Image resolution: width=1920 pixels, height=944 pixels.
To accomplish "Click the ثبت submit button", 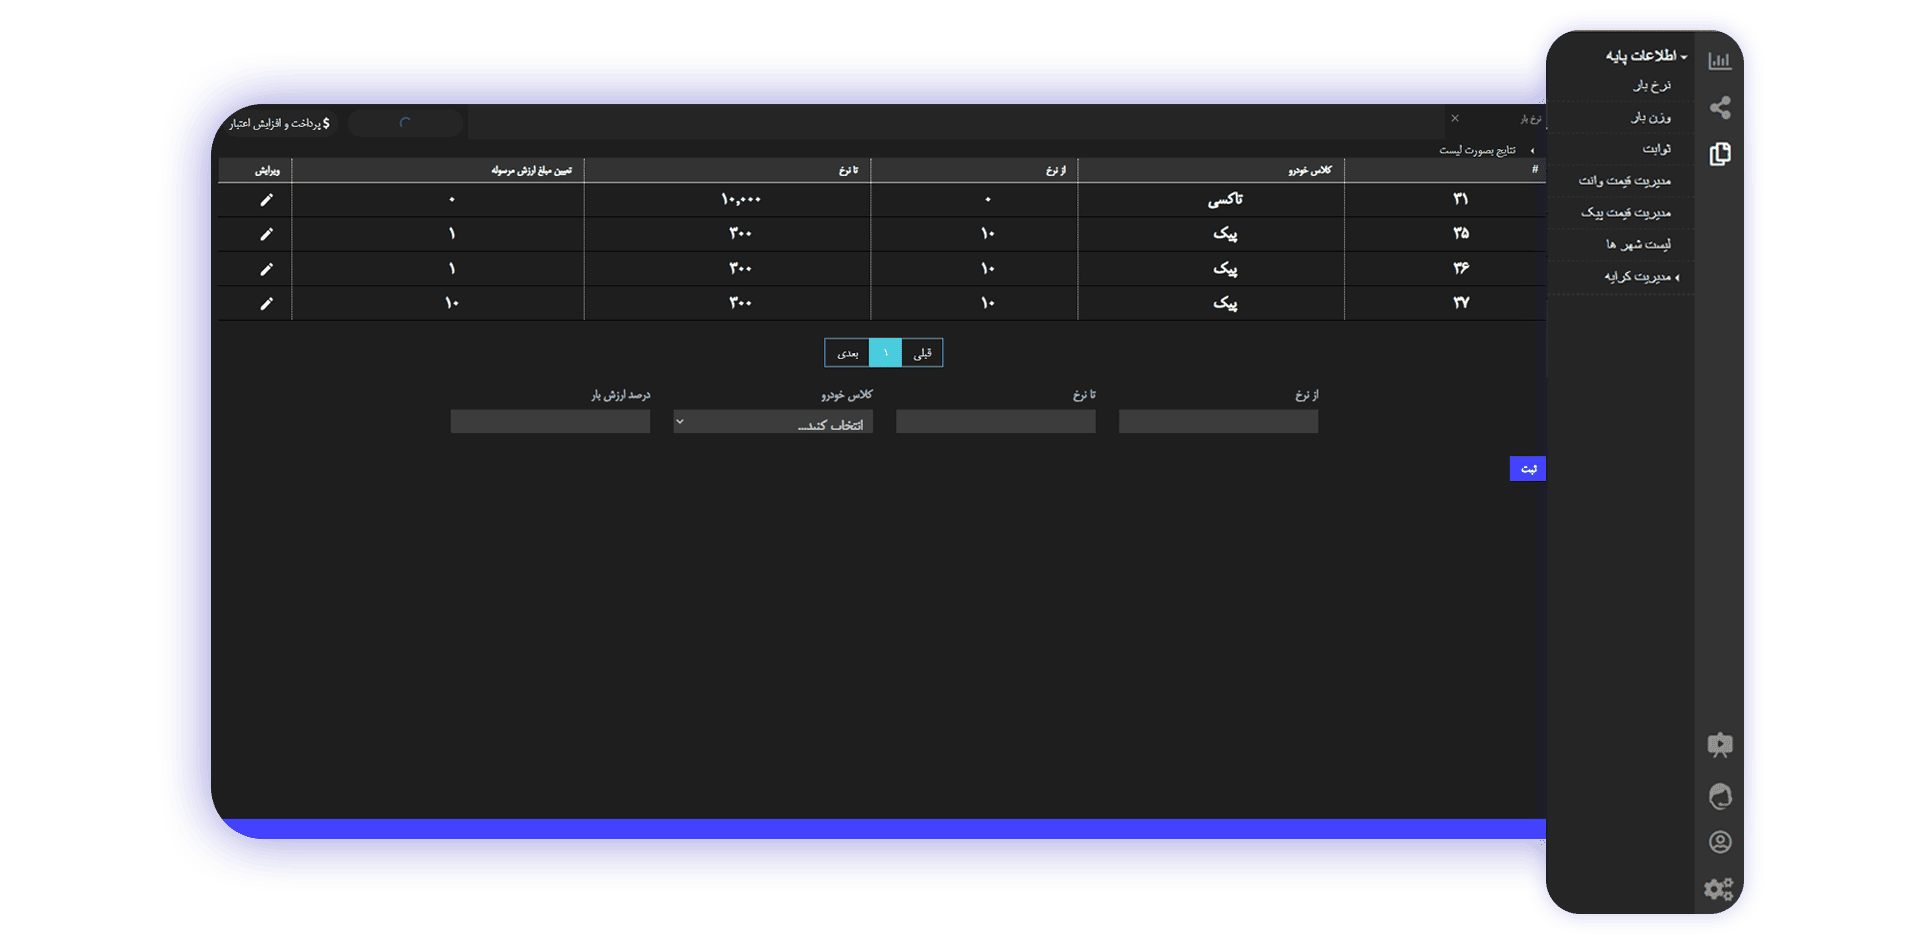I will [1528, 469].
